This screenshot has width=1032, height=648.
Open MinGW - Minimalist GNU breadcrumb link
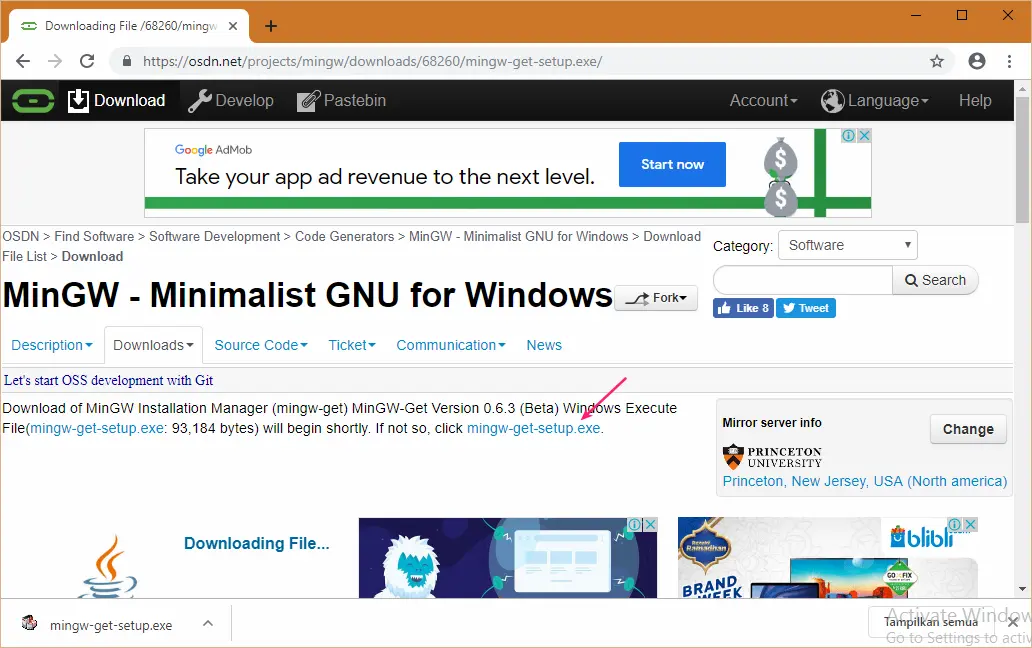(519, 236)
